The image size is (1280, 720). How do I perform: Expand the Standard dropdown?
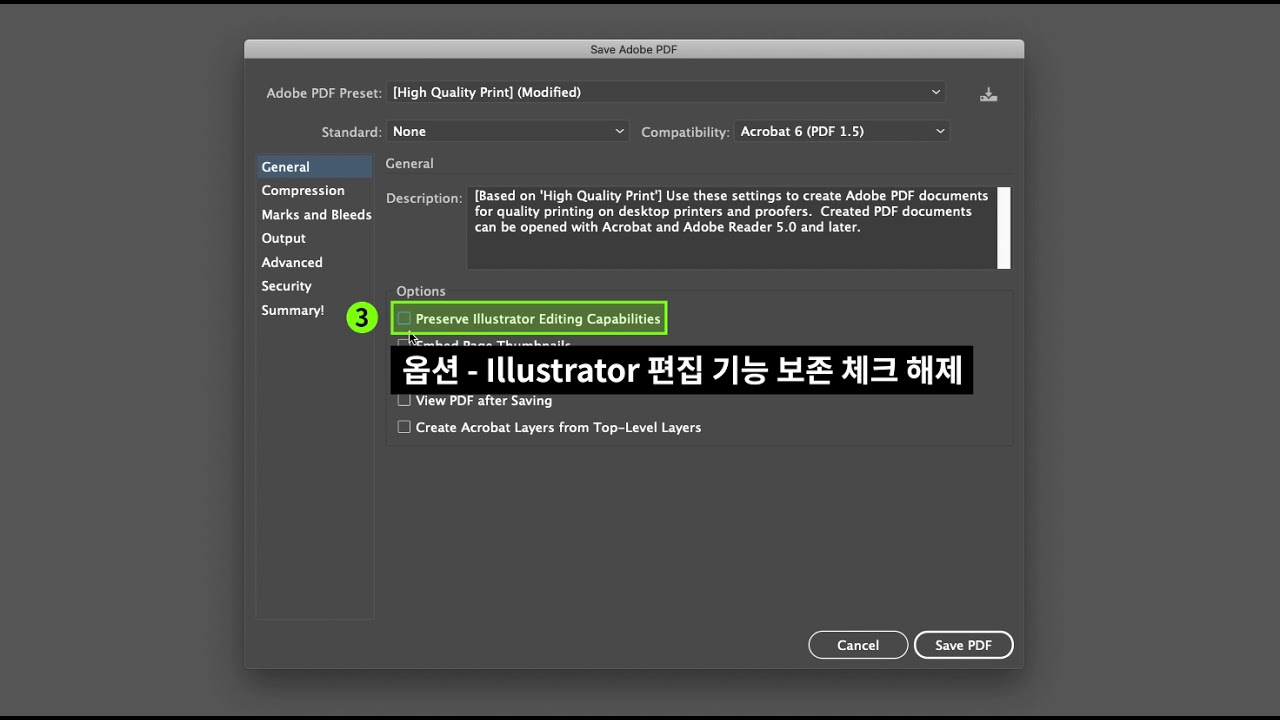click(x=508, y=131)
